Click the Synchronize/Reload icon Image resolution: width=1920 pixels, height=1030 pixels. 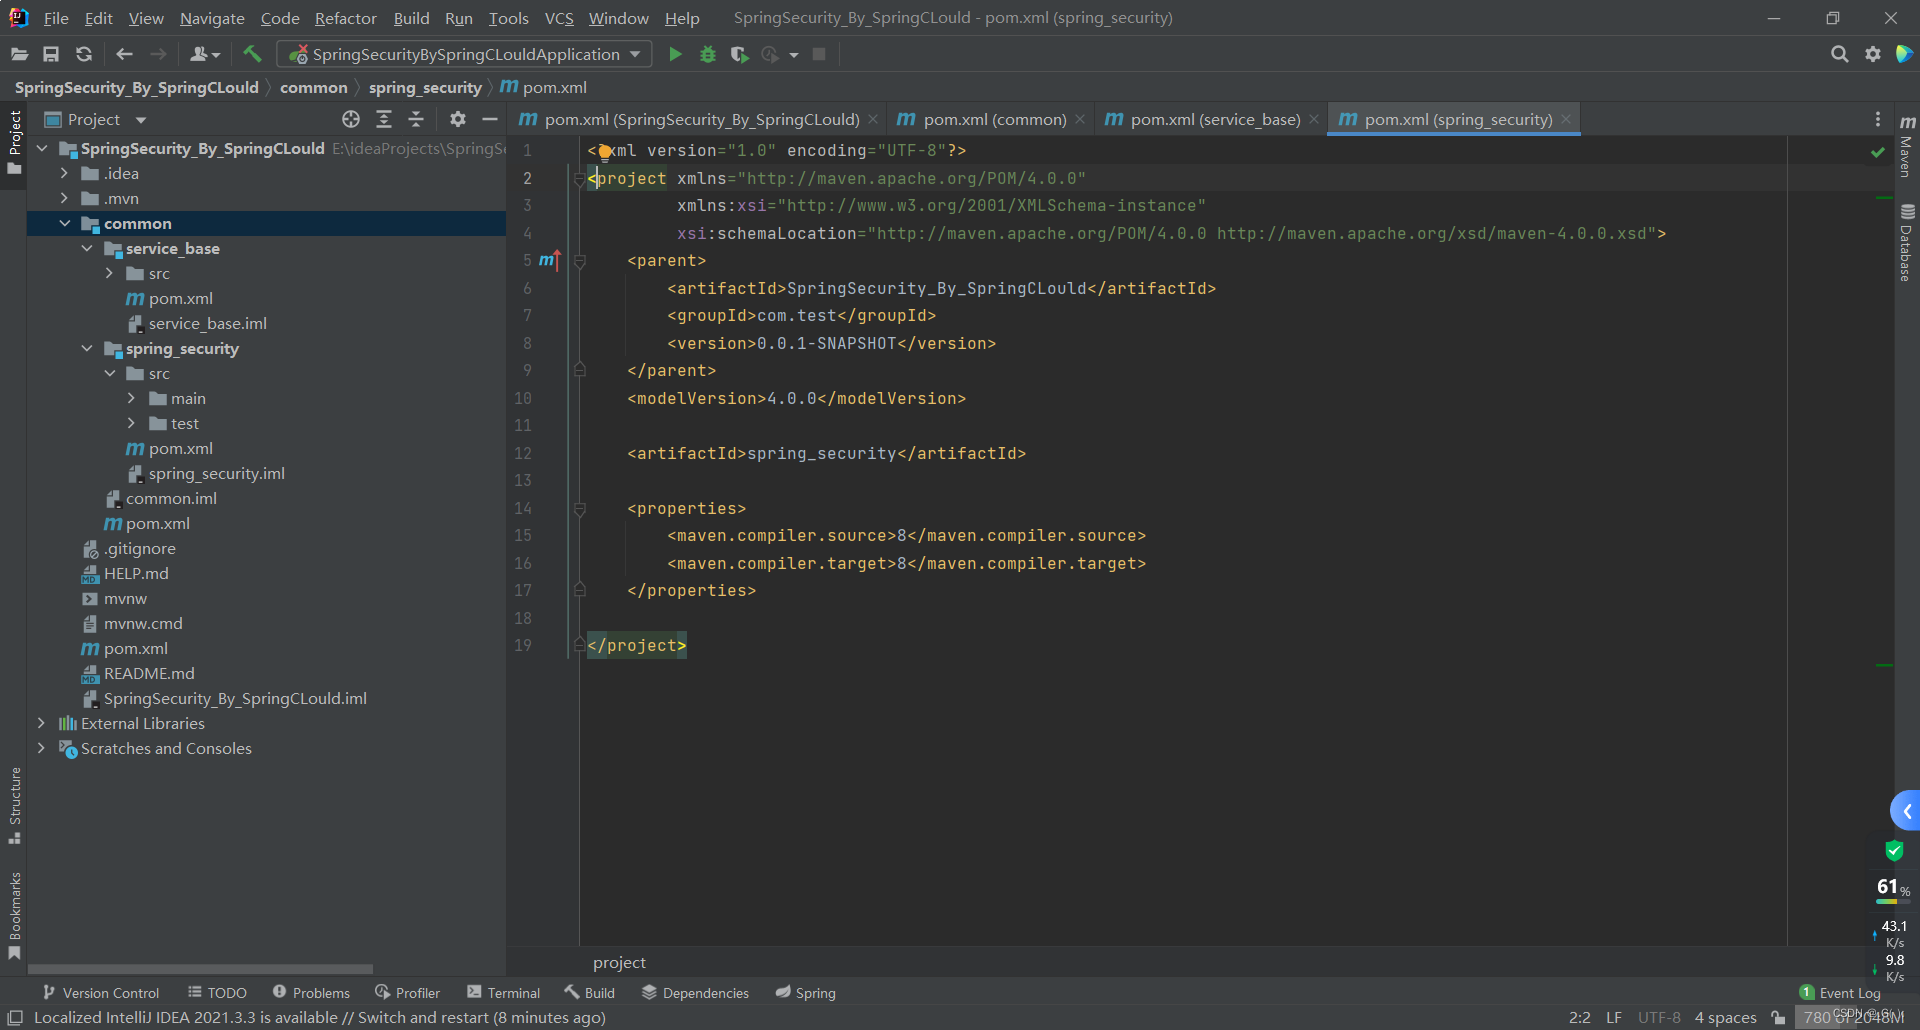[x=84, y=54]
